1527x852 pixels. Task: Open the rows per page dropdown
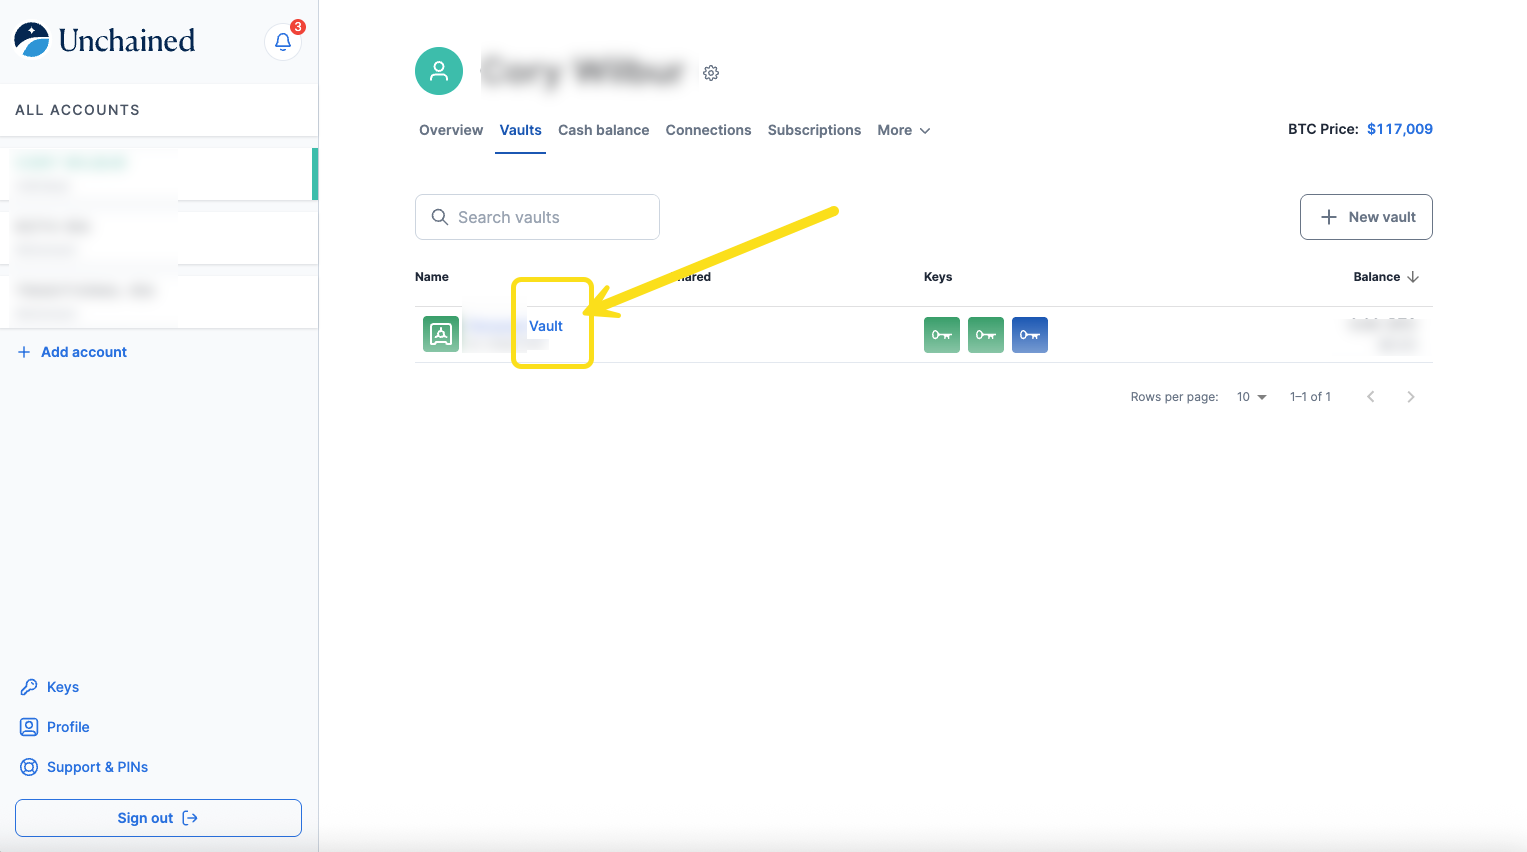1251,397
